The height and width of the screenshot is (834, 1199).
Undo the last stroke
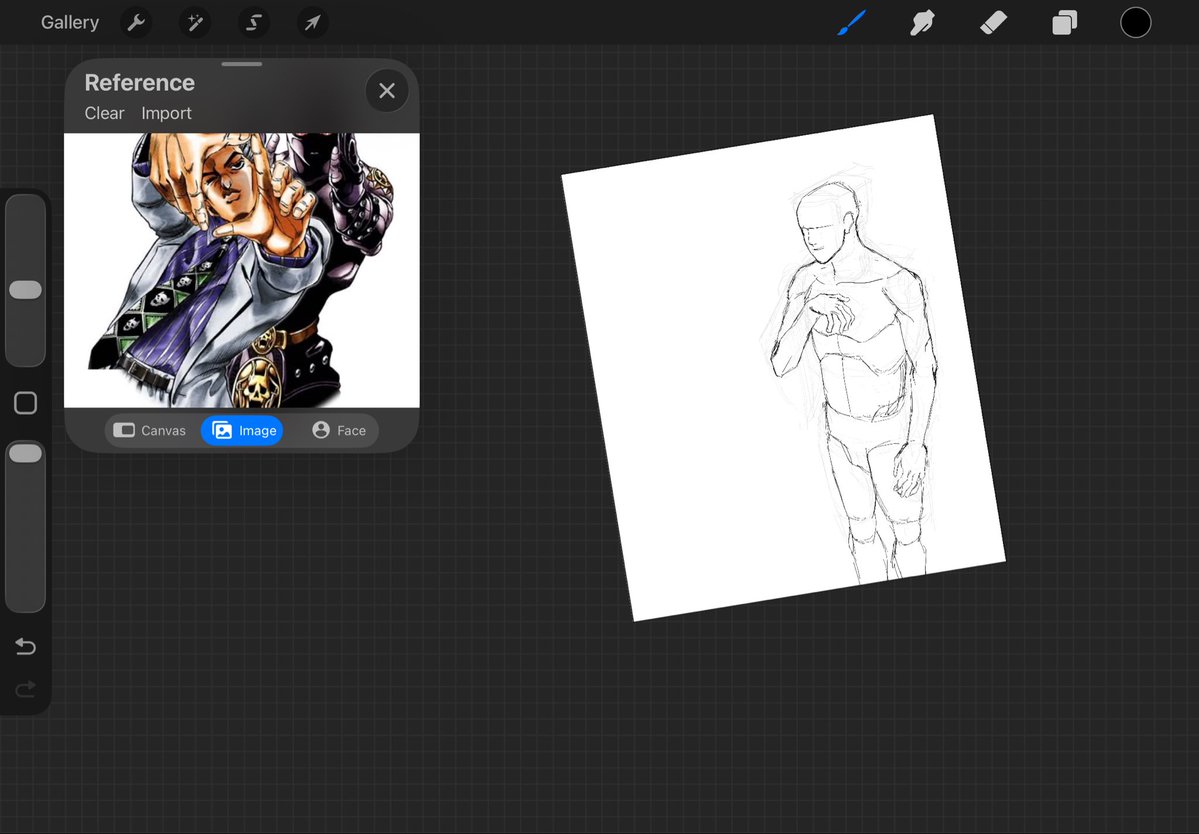[25, 647]
